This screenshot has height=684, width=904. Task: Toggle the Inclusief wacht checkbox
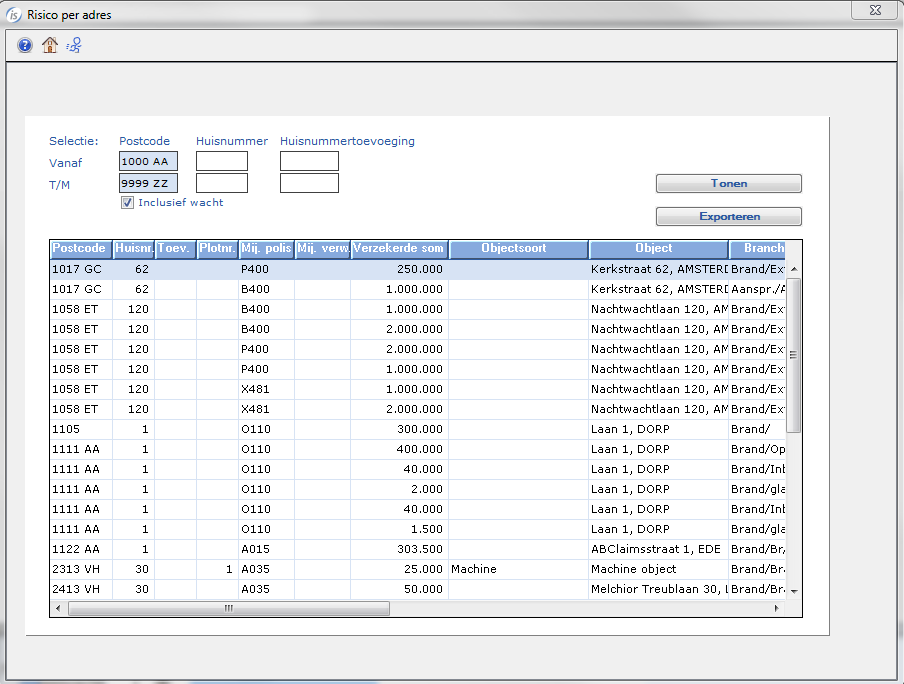[127, 202]
